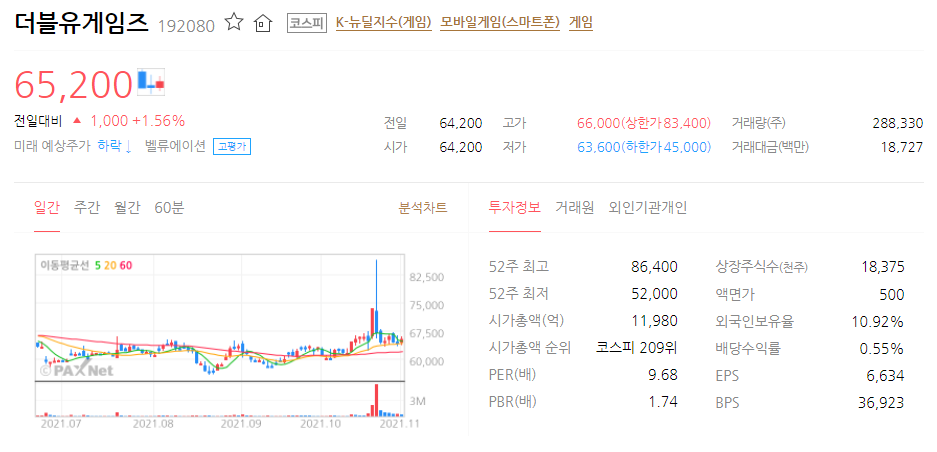Image resolution: width=937 pixels, height=452 pixels.
Task: Click the 배당수익률 value 0.55%
Action: point(881,347)
